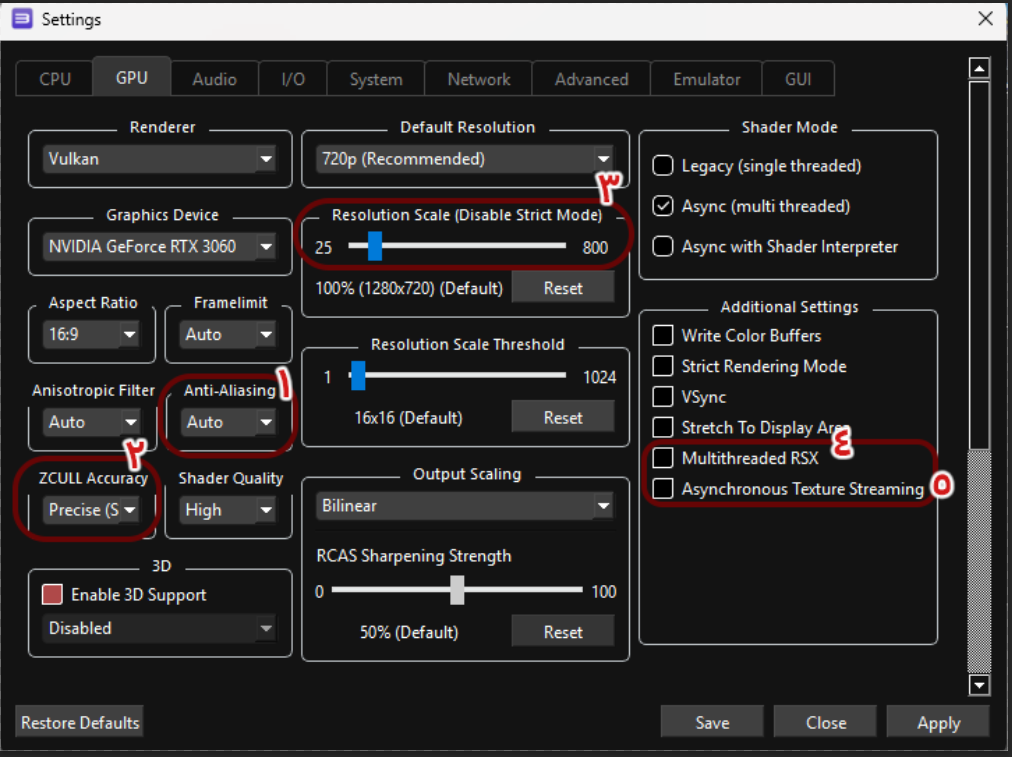
Task: Expand the Graphics Device dropdown
Action: point(160,247)
